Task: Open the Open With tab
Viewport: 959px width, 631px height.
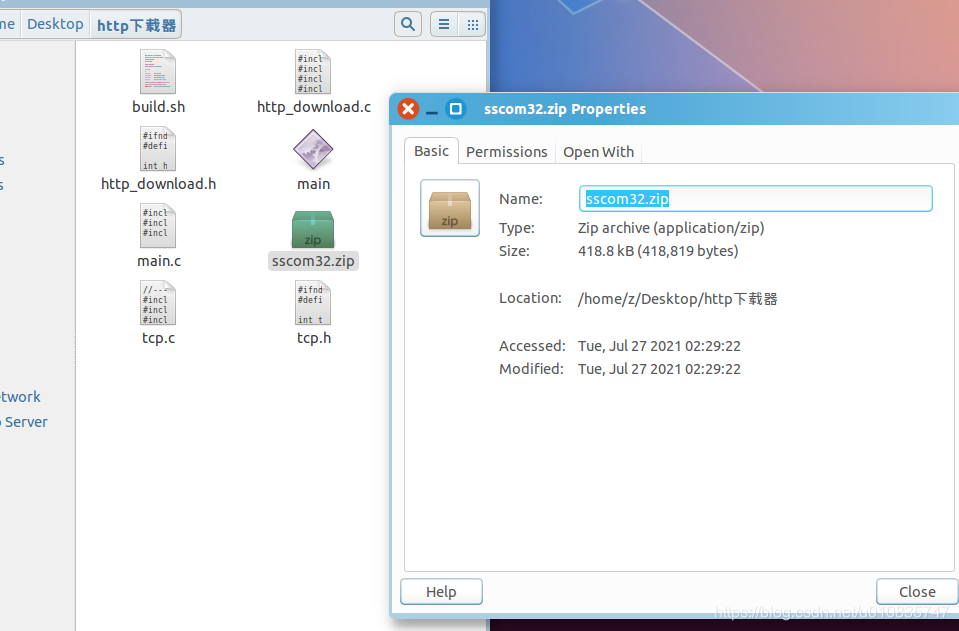Action: point(598,152)
